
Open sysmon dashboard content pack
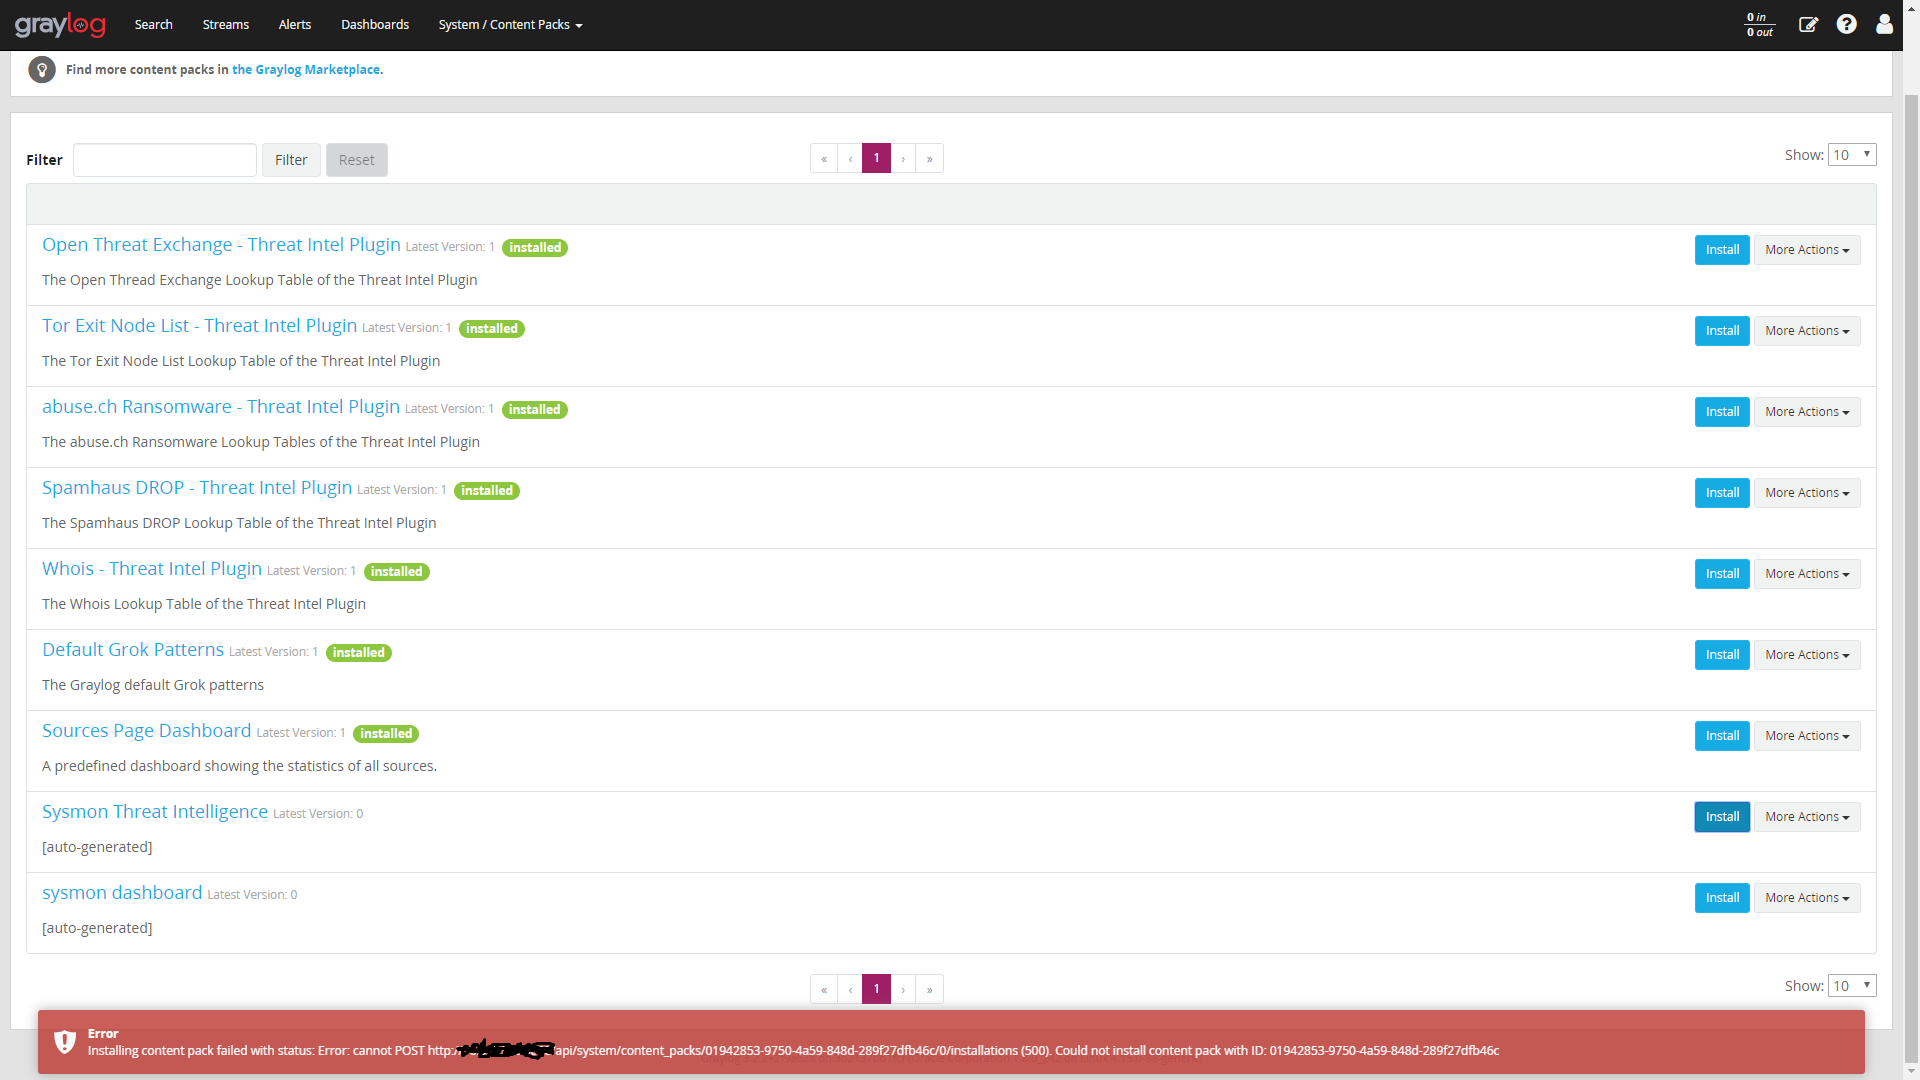(122, 893)
